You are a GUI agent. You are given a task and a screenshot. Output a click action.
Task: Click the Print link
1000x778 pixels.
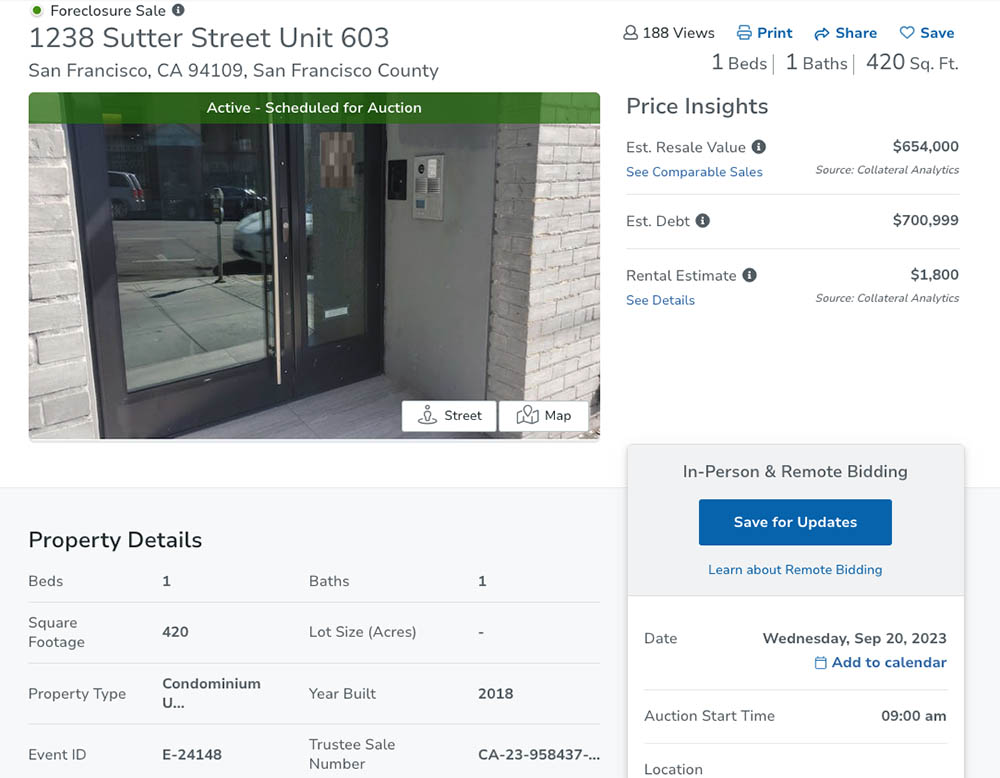(x=774, y=33)
